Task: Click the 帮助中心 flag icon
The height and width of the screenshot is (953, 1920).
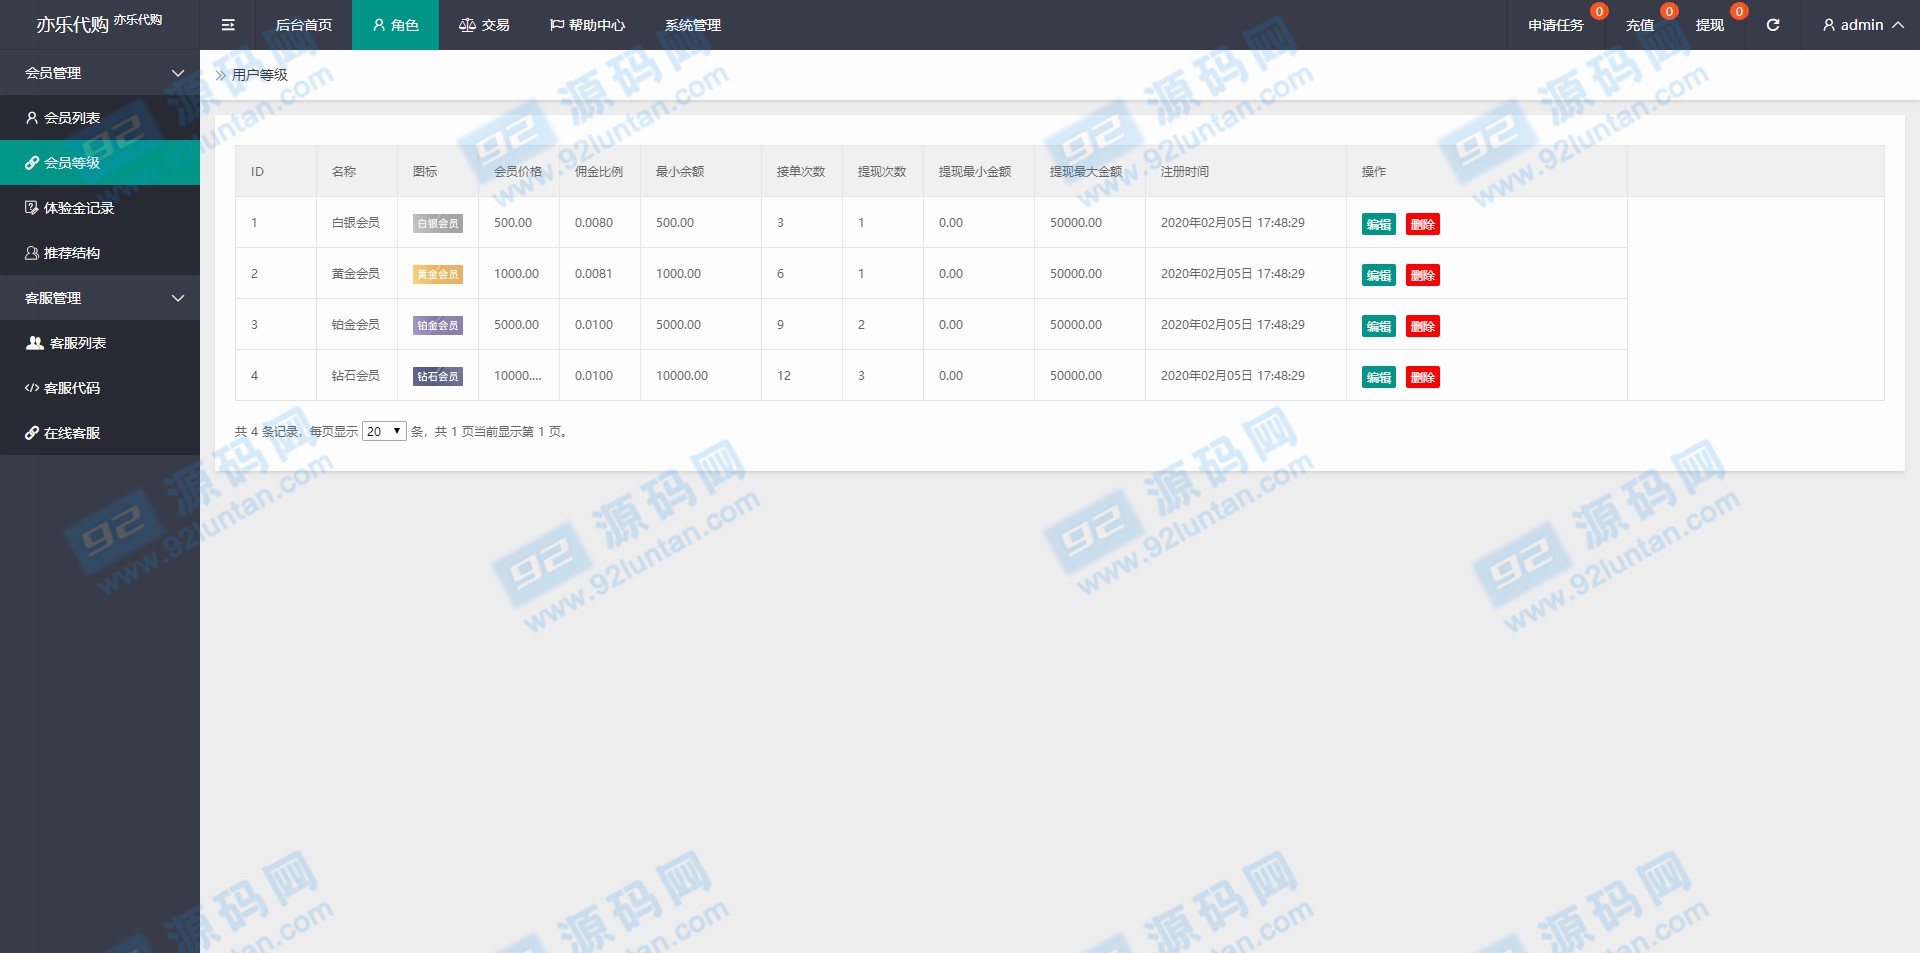Action: [x=557, y=25]
